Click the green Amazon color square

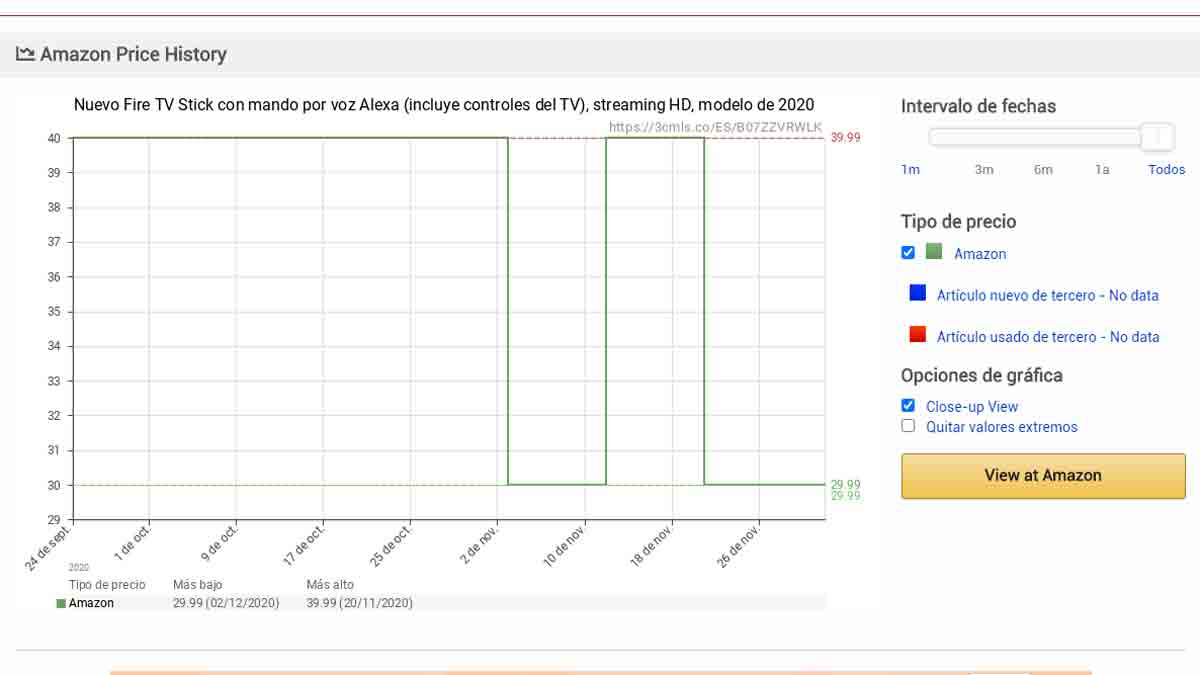click(934, 252)
